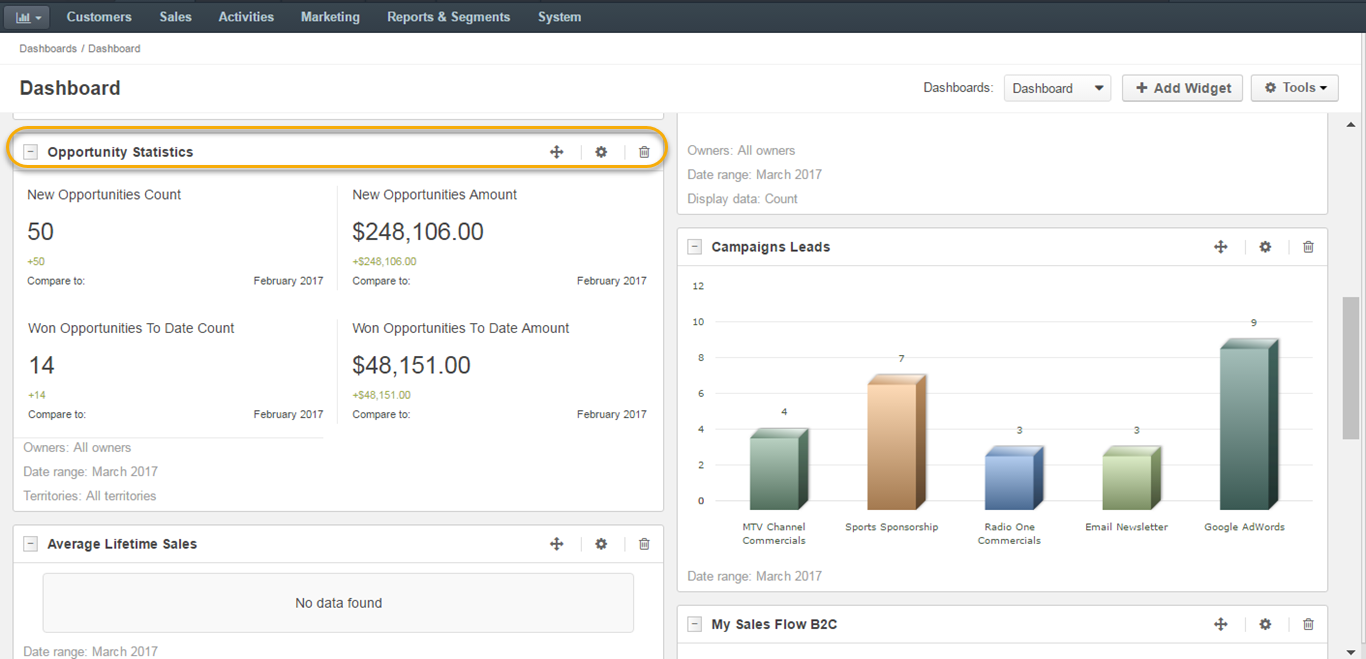
Task: Expand the Tools dropdown button
Action: click(1295, 88)
